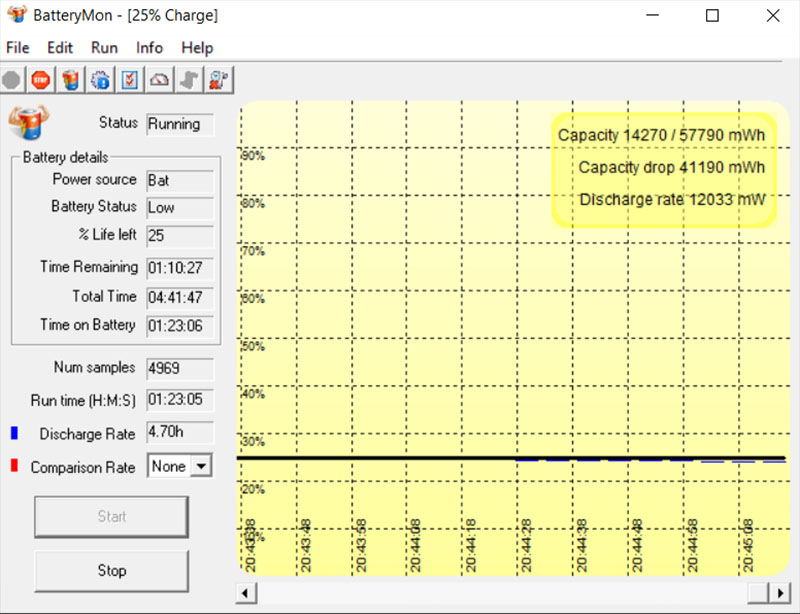Click the grey disabled toolbar icon beside the gauge
This screenshot has width=800, height=614.
(x=190, y=79)
